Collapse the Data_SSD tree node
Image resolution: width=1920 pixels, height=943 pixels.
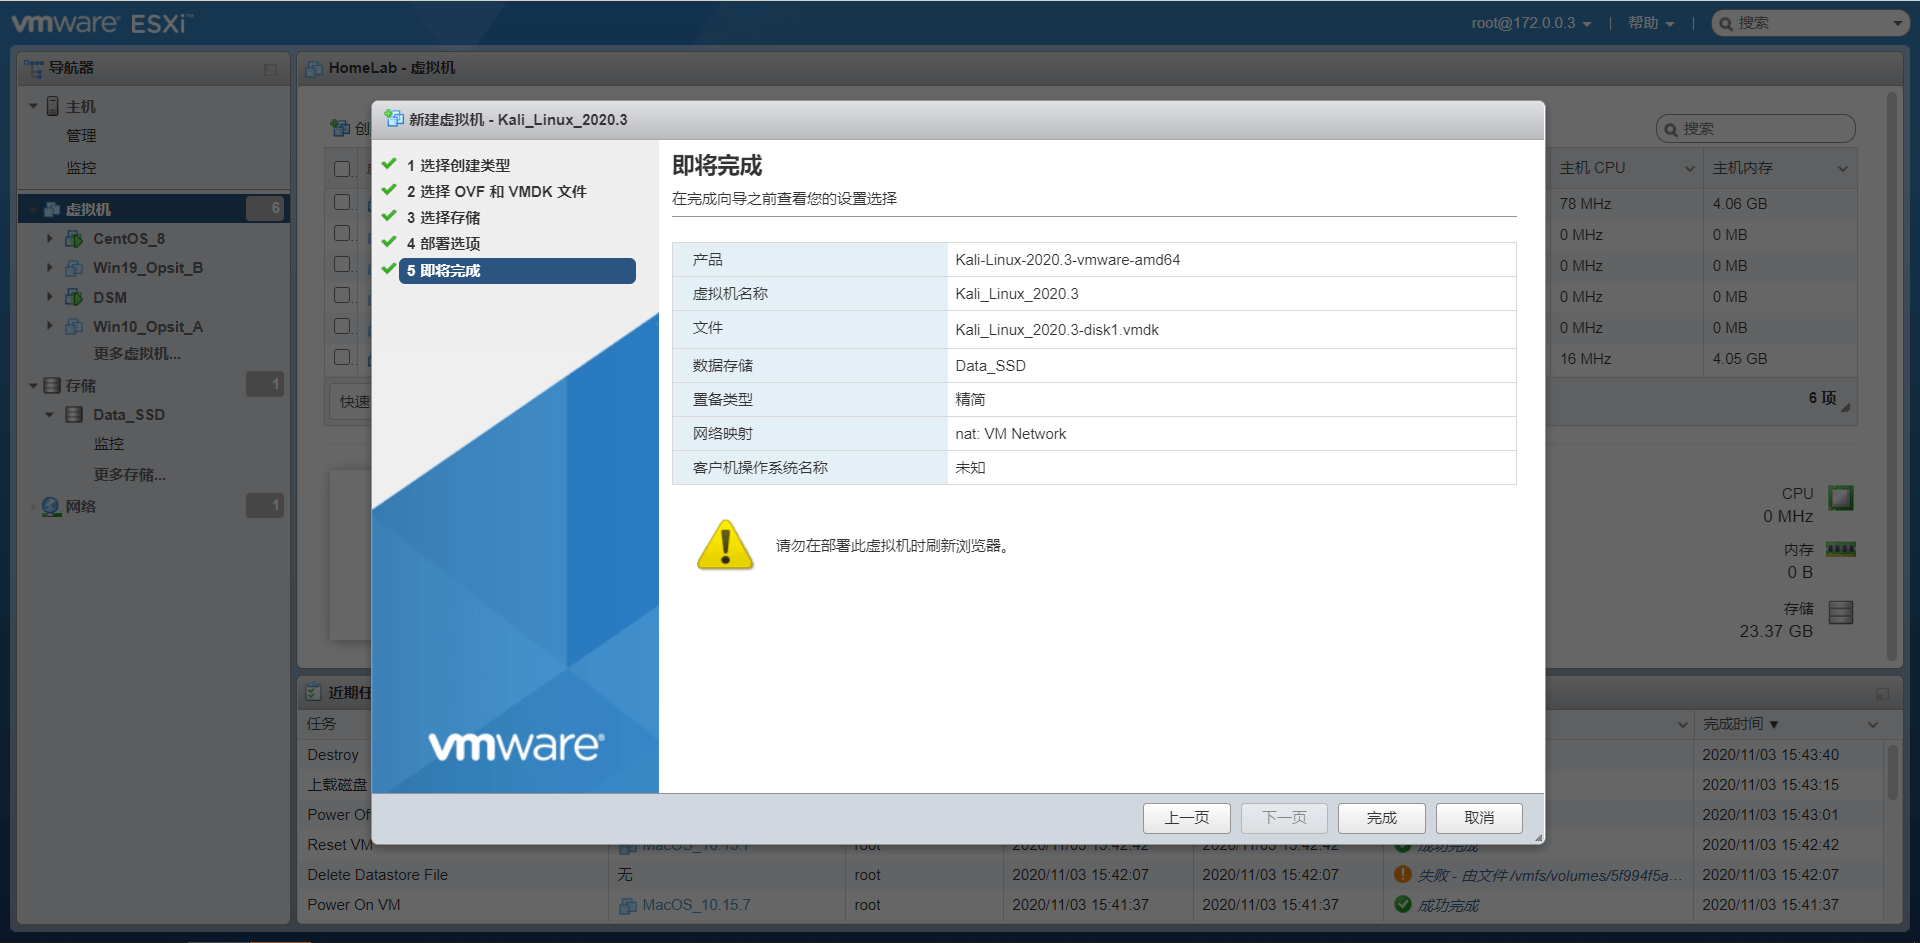(x=49, y=414)
